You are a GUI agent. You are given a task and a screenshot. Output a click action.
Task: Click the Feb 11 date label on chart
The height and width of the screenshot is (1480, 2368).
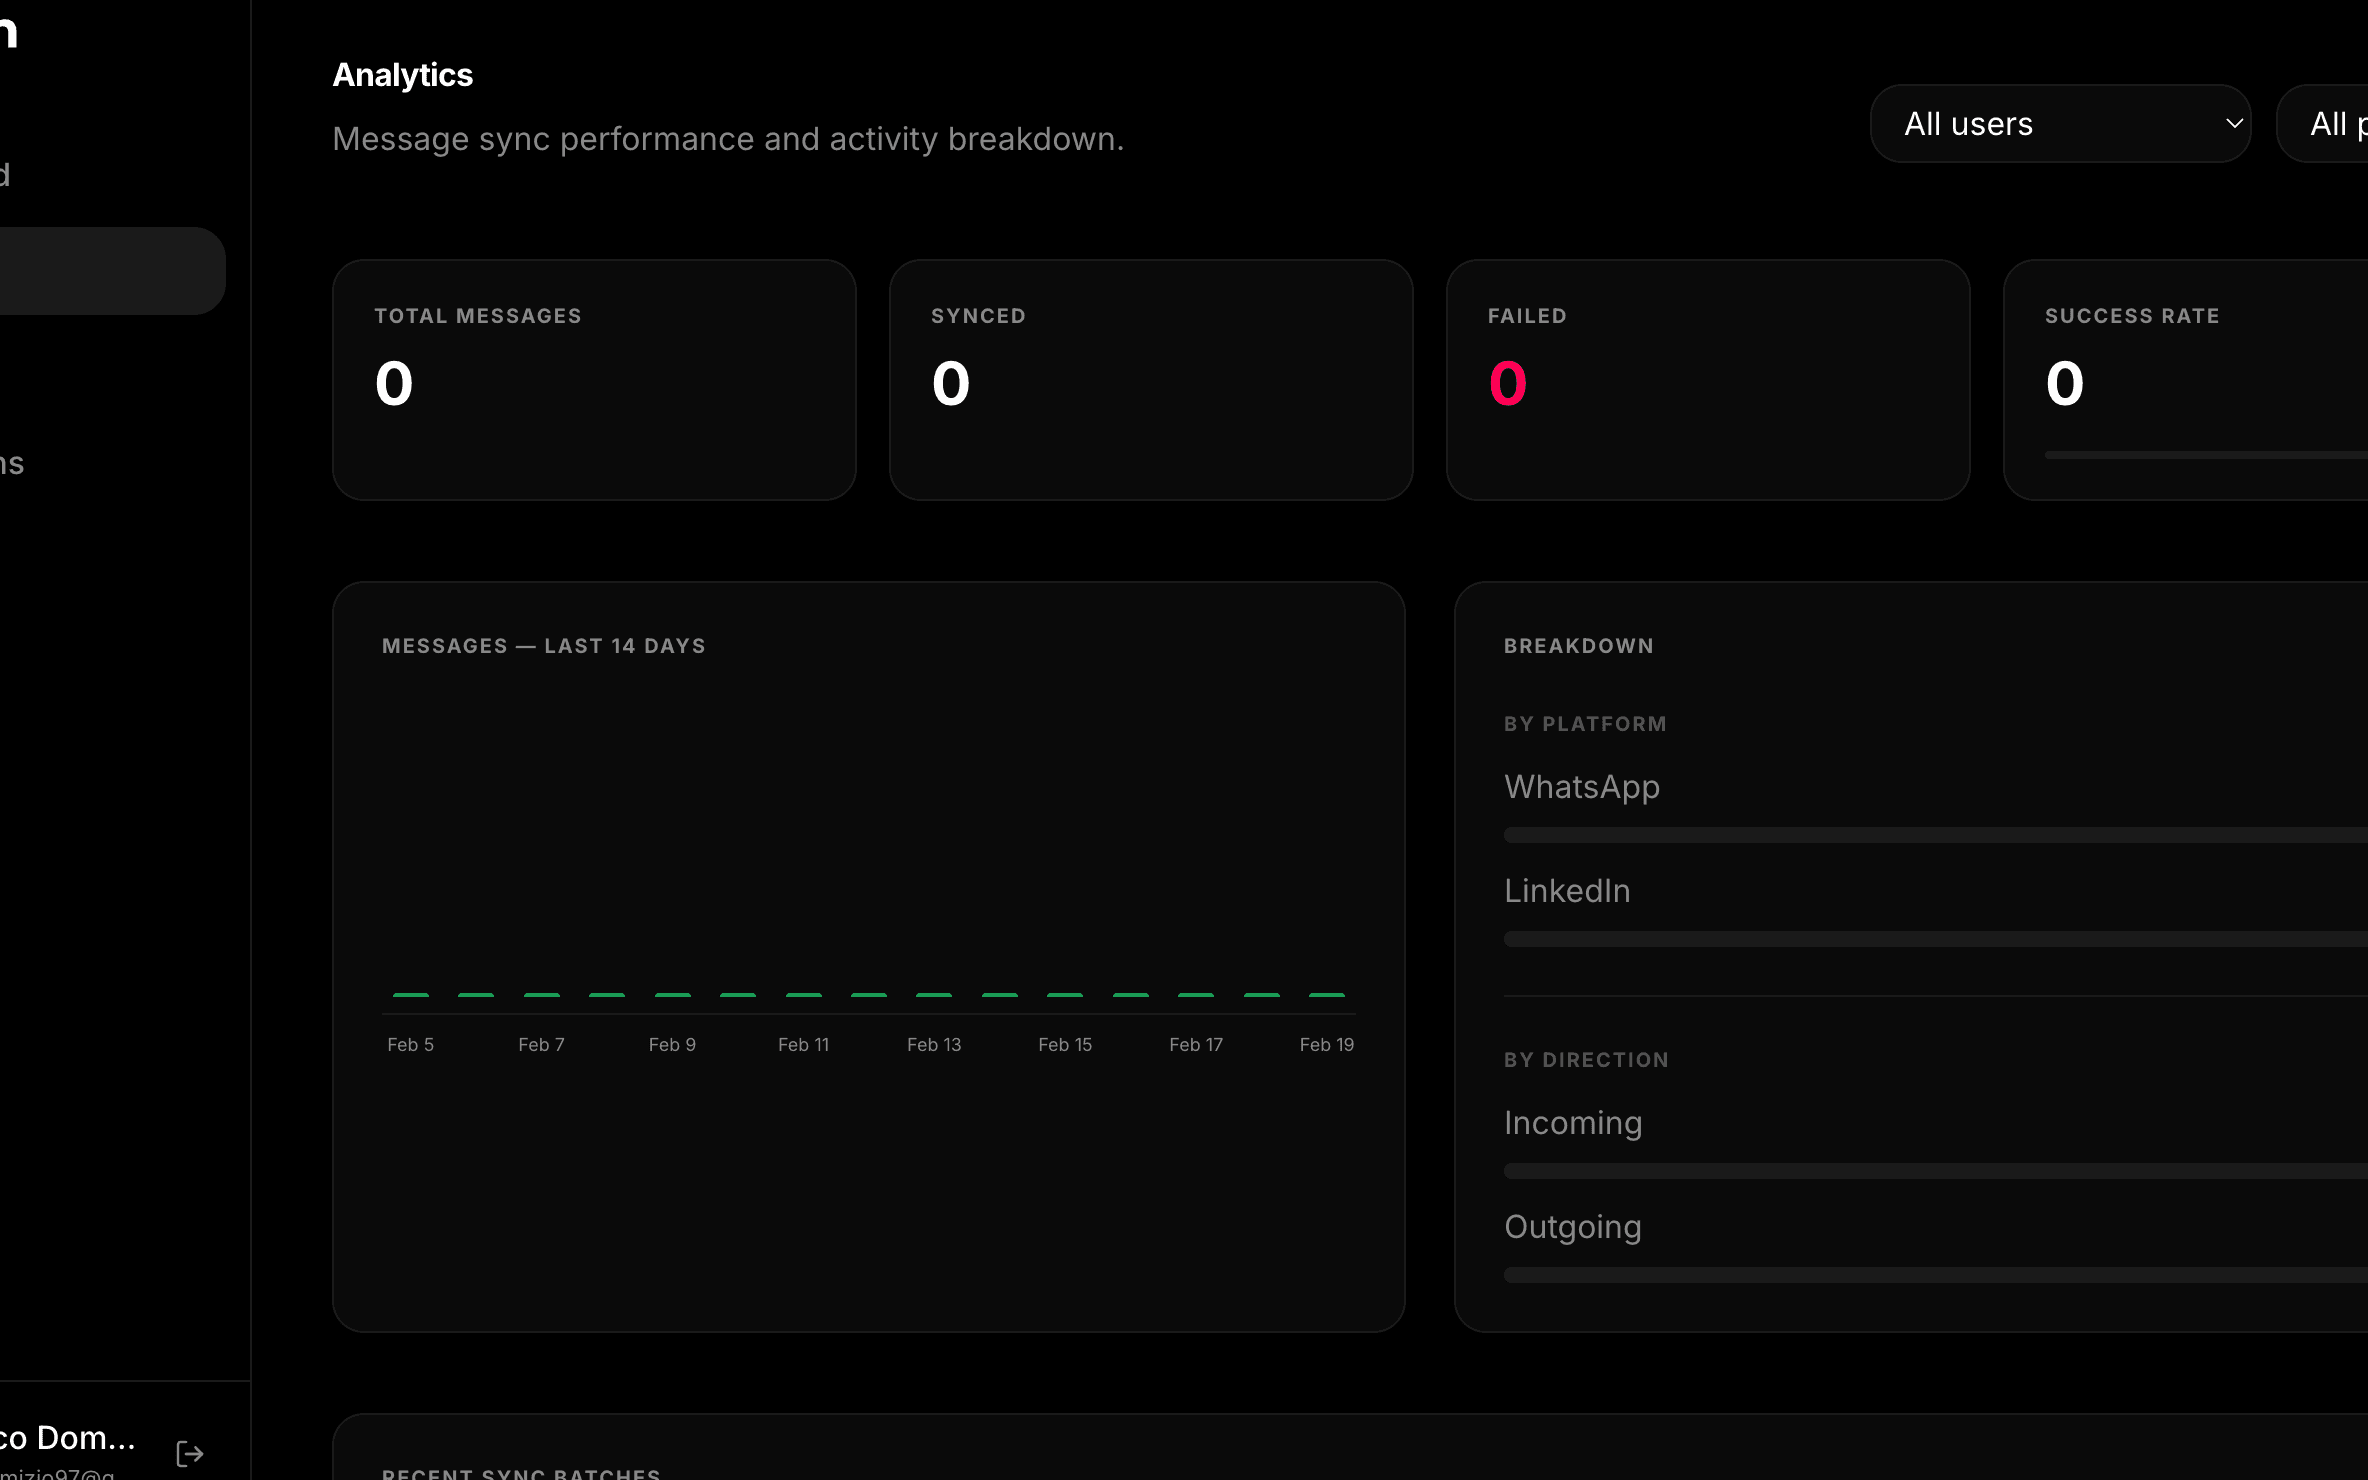803,1045
